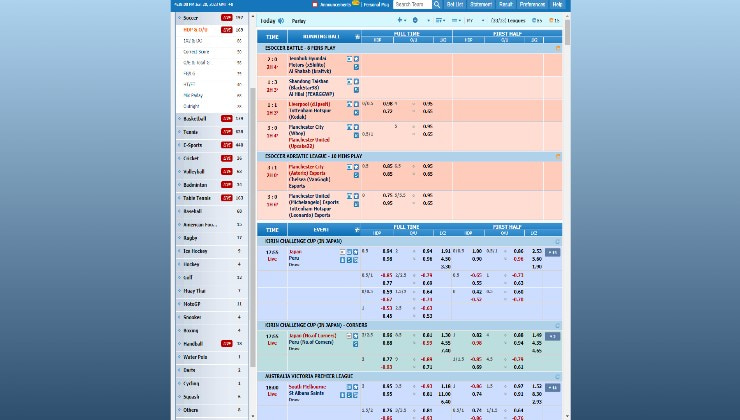
Task: Expand the Table Tennis category in sidebar
Action: click(x=211, y=198)
